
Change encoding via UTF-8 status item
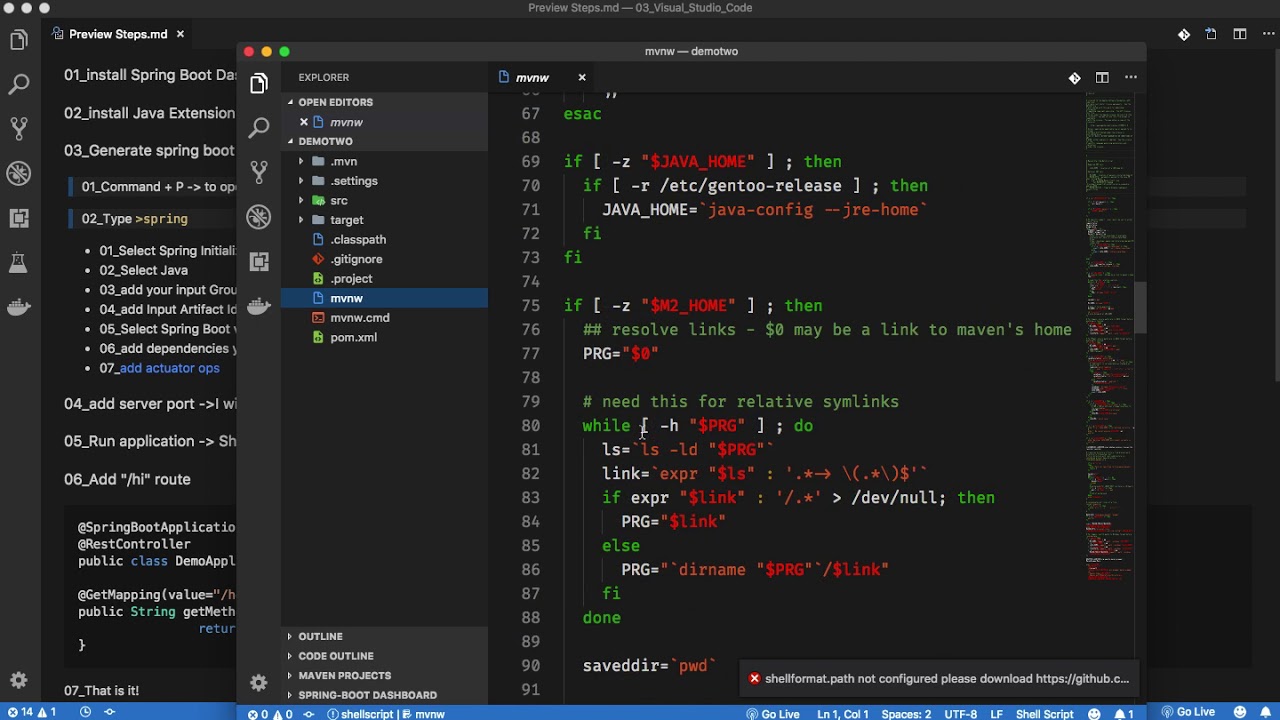(961, 714)
